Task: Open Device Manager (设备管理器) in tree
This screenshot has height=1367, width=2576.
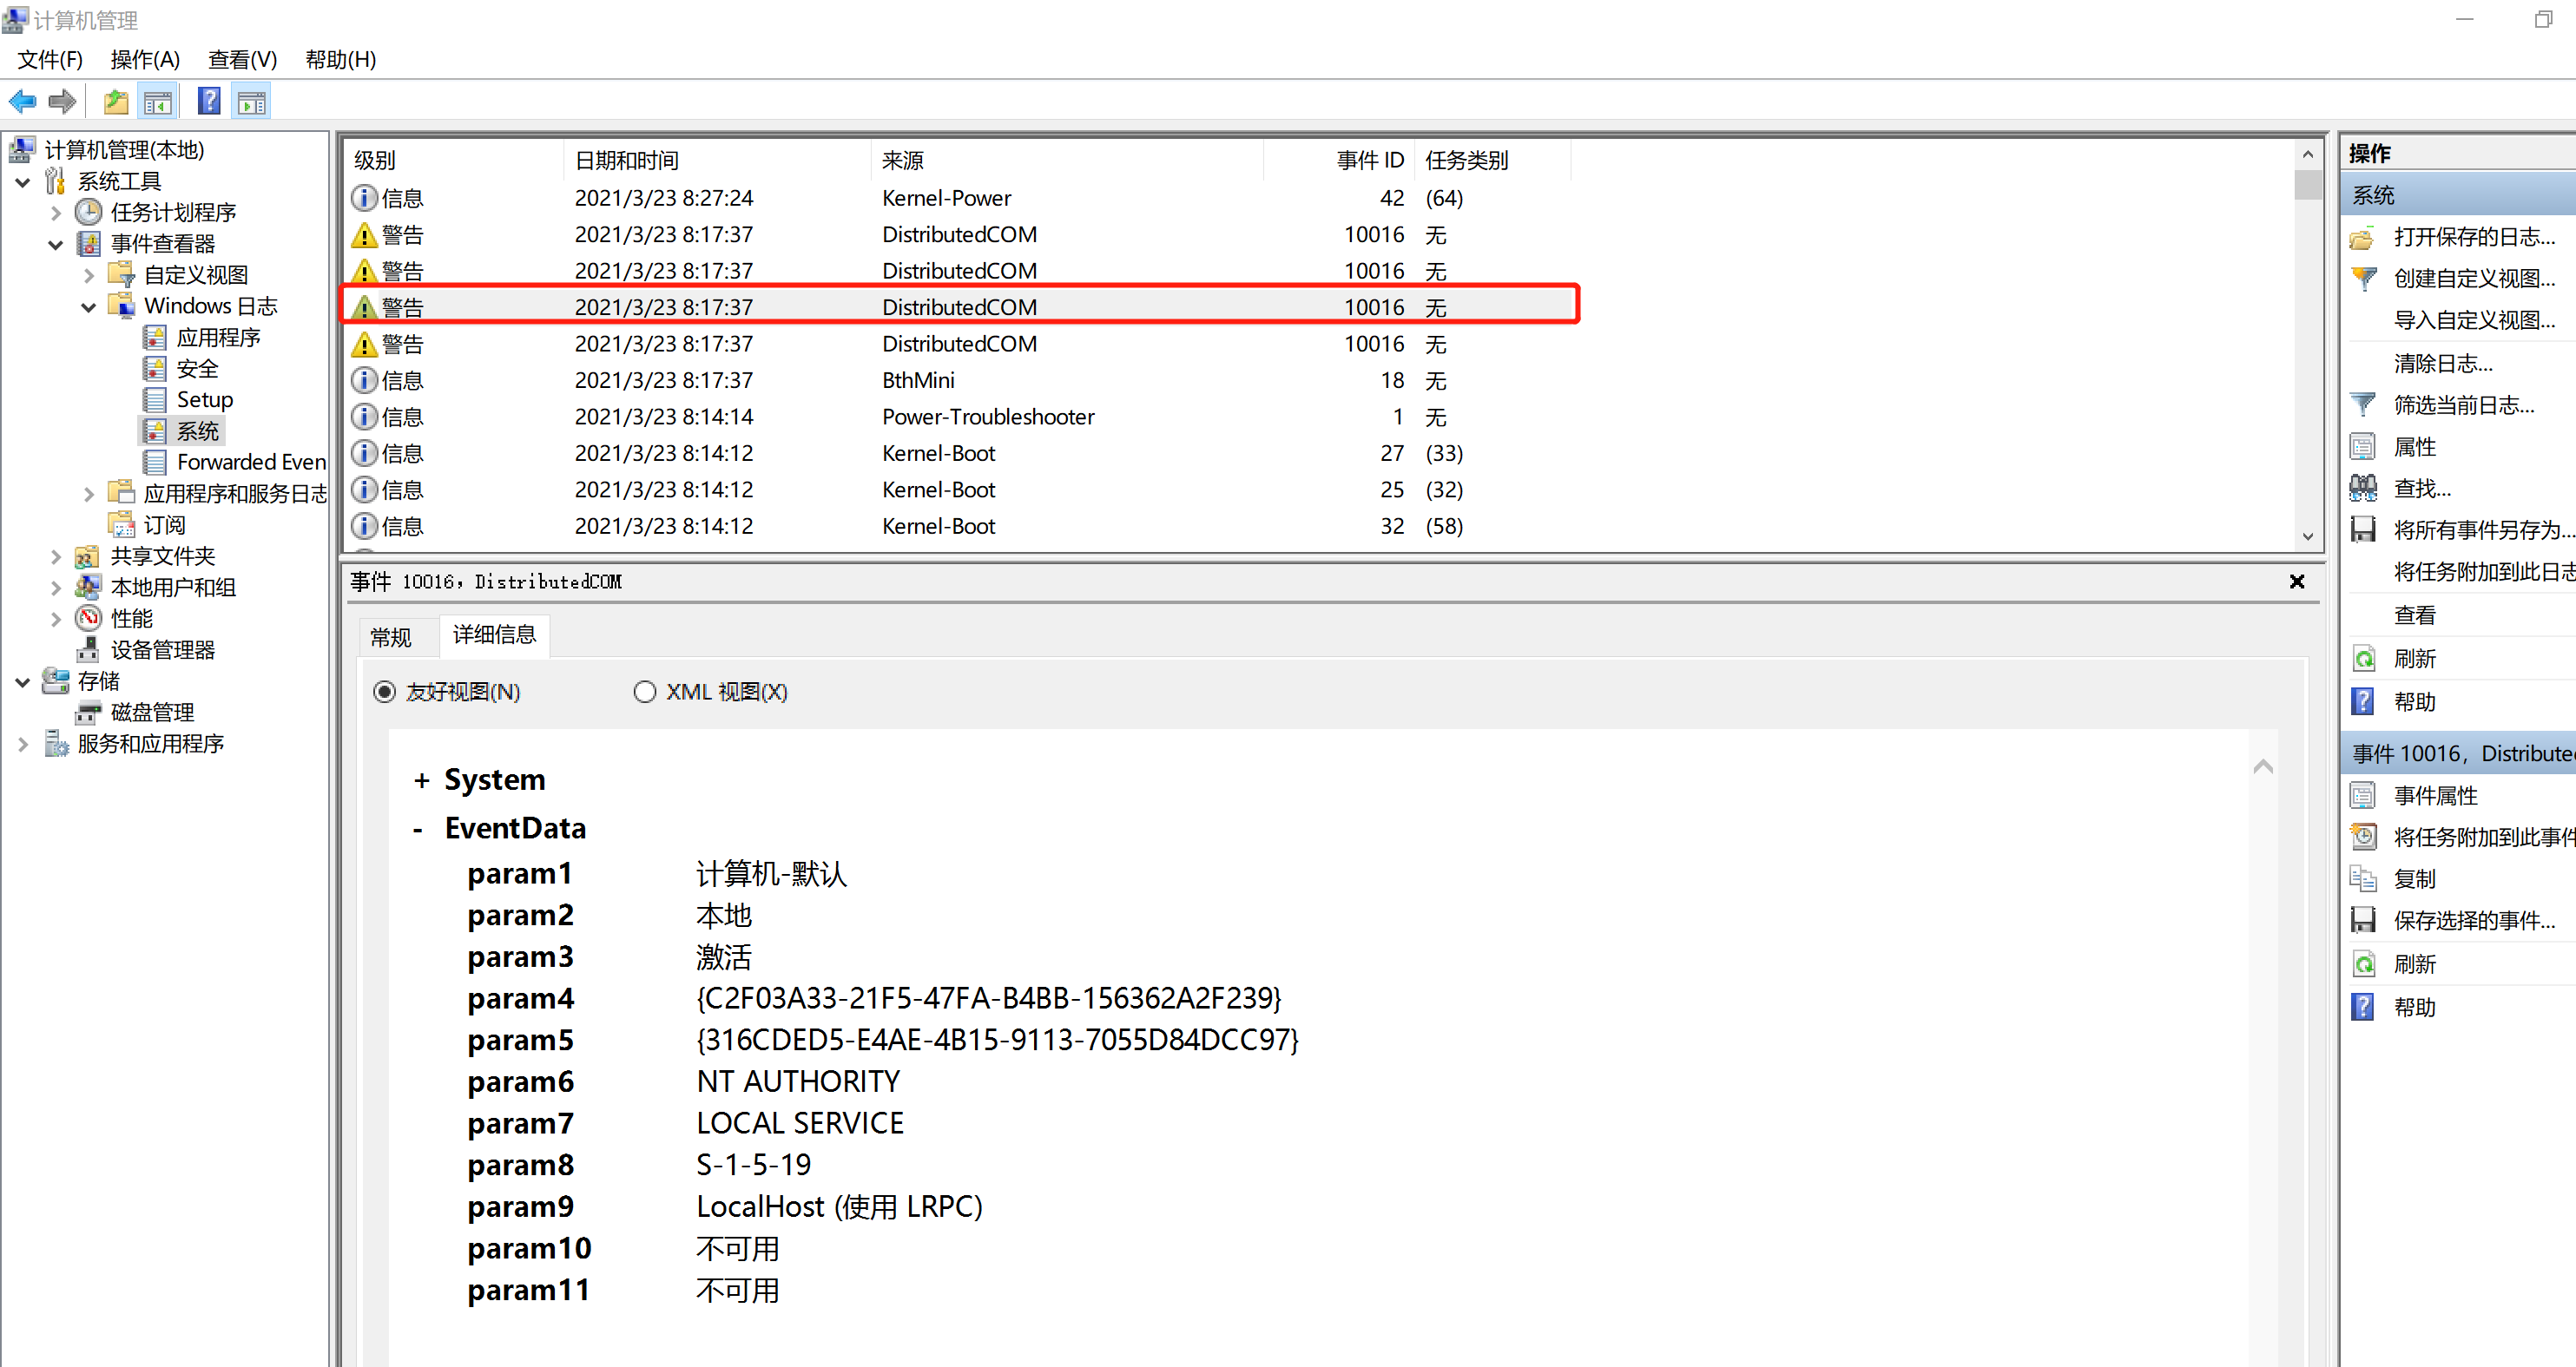Action: pos(162,650)
